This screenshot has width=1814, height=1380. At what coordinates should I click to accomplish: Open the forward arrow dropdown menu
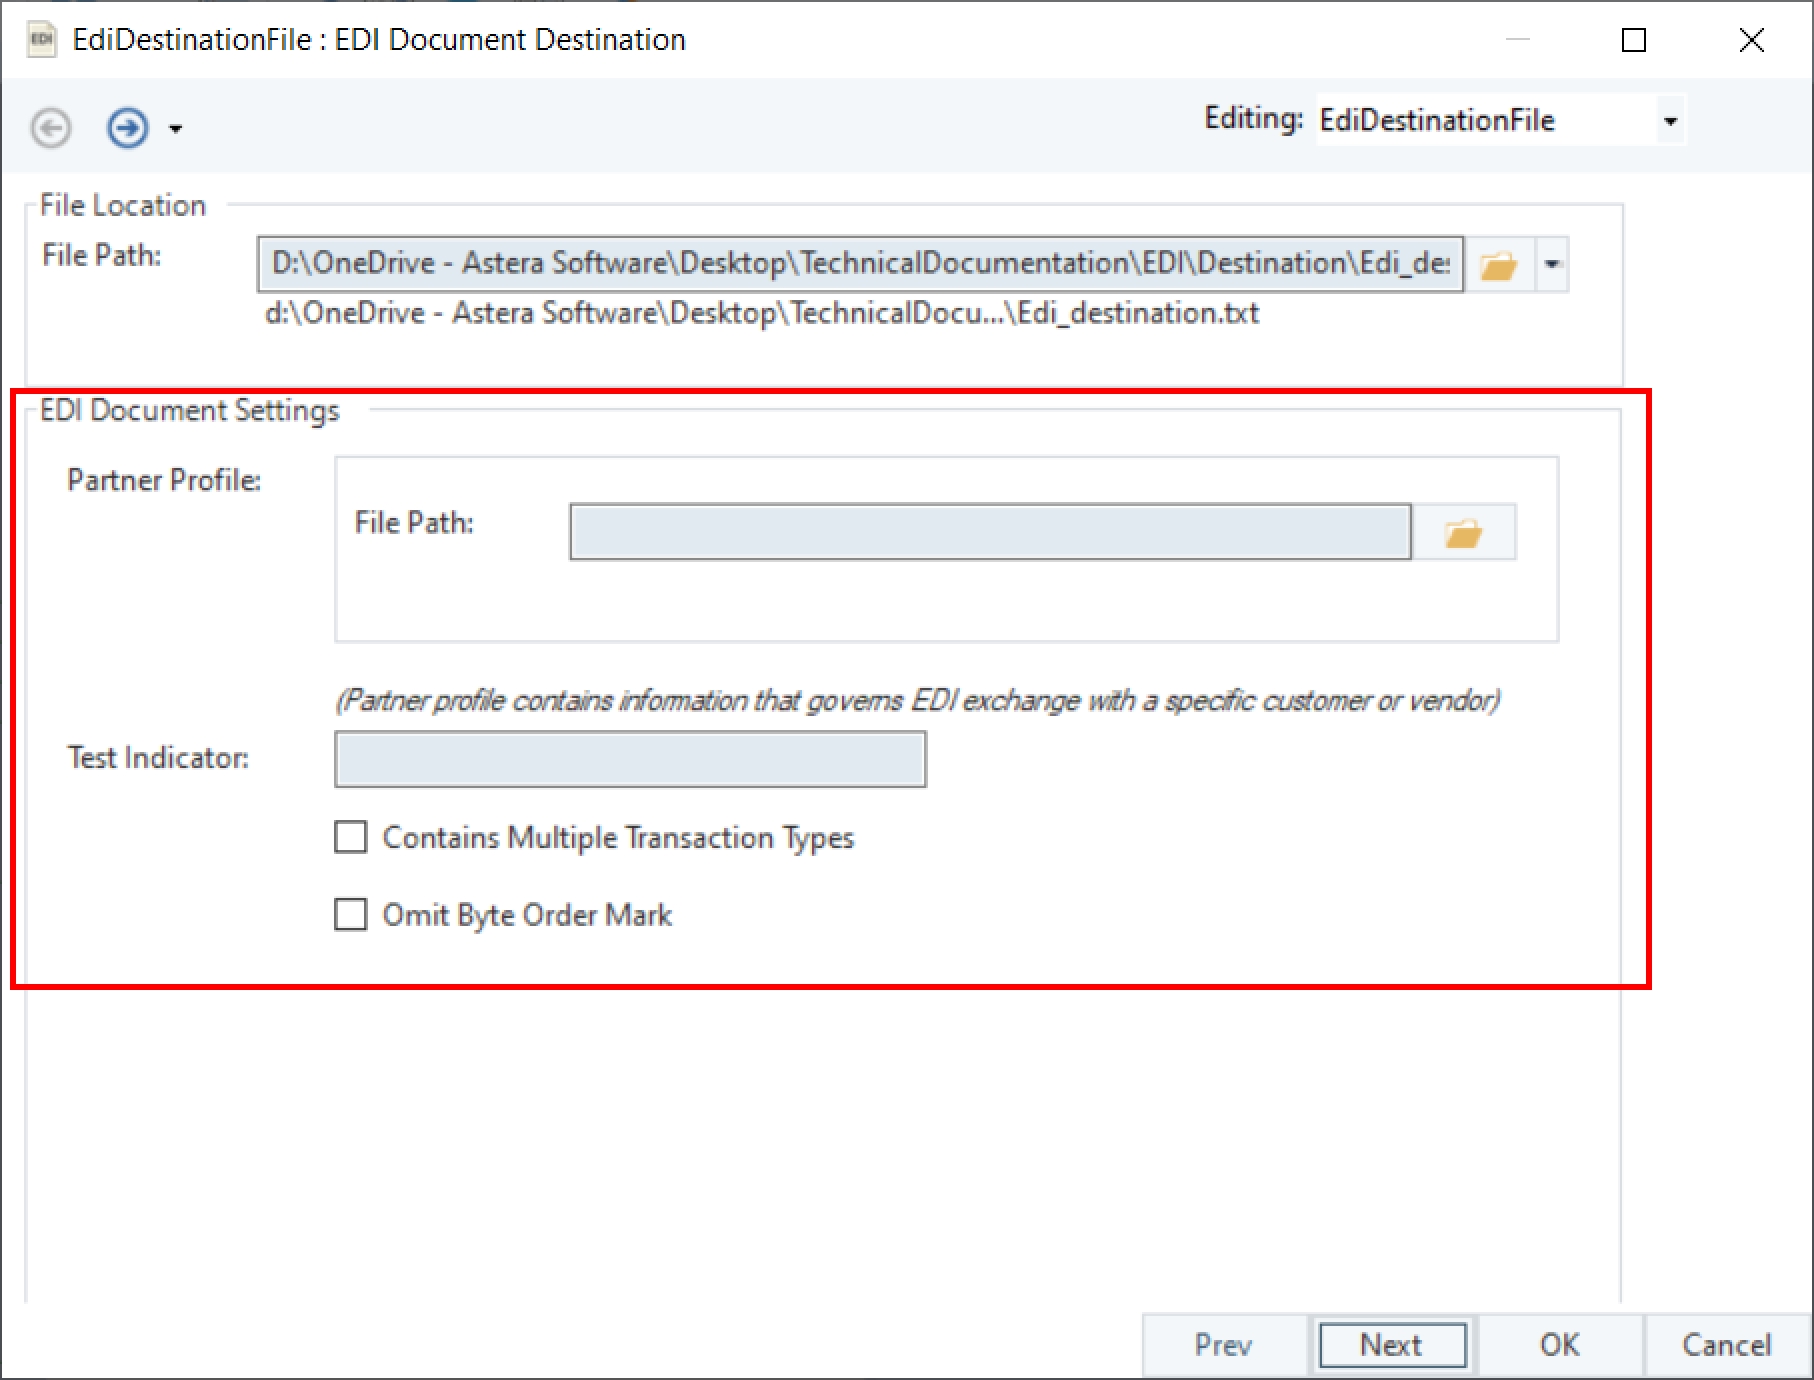176,129
